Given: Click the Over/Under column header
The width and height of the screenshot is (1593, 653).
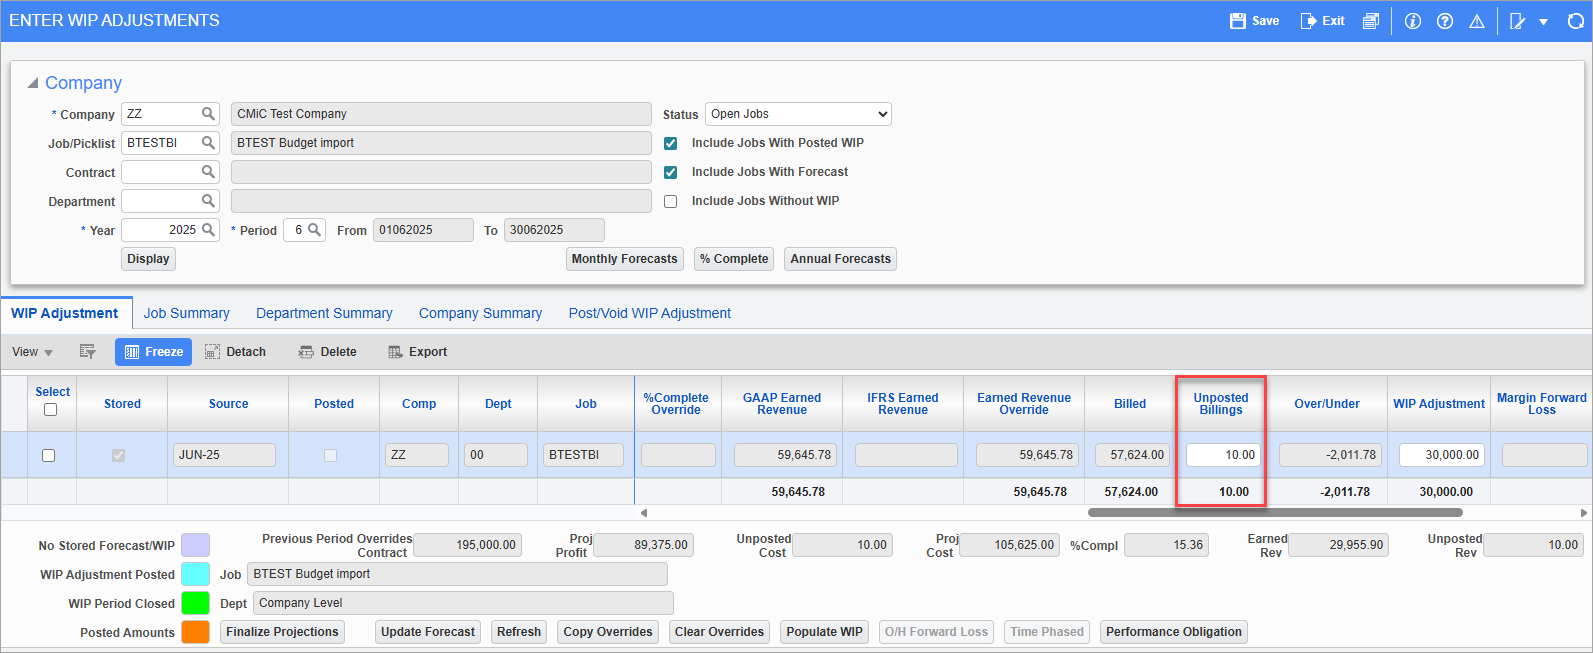Looking at the screenshot, I should [1326, 404].
